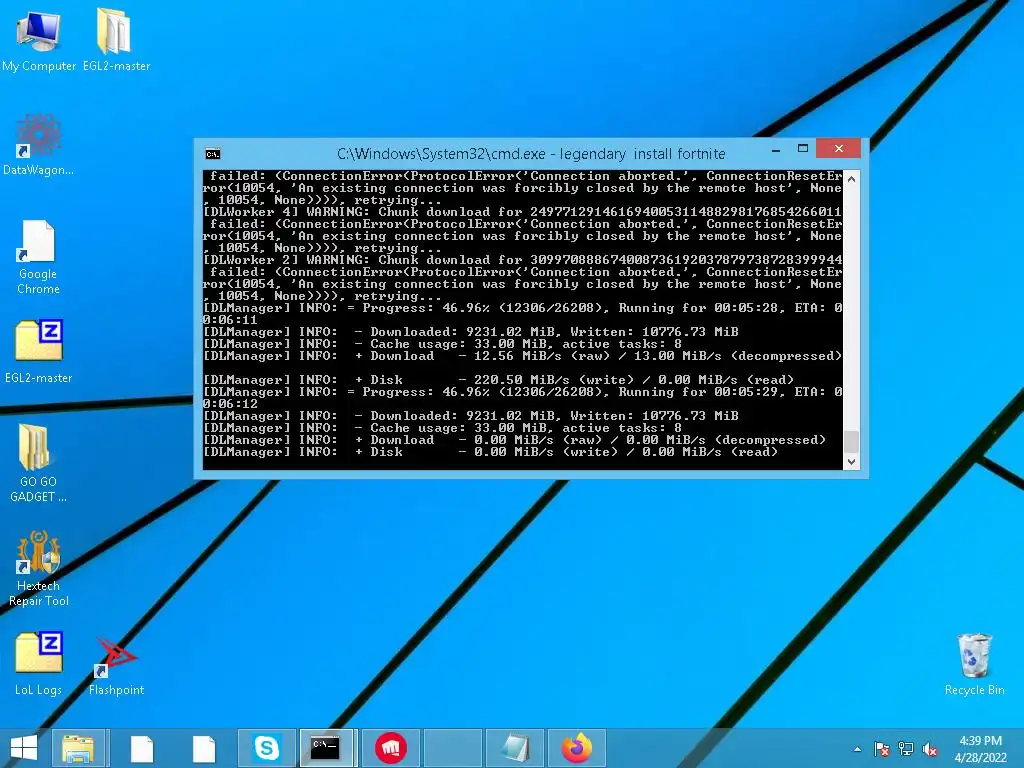Select the LoL Logs zip archive
Image resolution: width=1024 pixels, height=768 pixels.
(x=38, y=664)
